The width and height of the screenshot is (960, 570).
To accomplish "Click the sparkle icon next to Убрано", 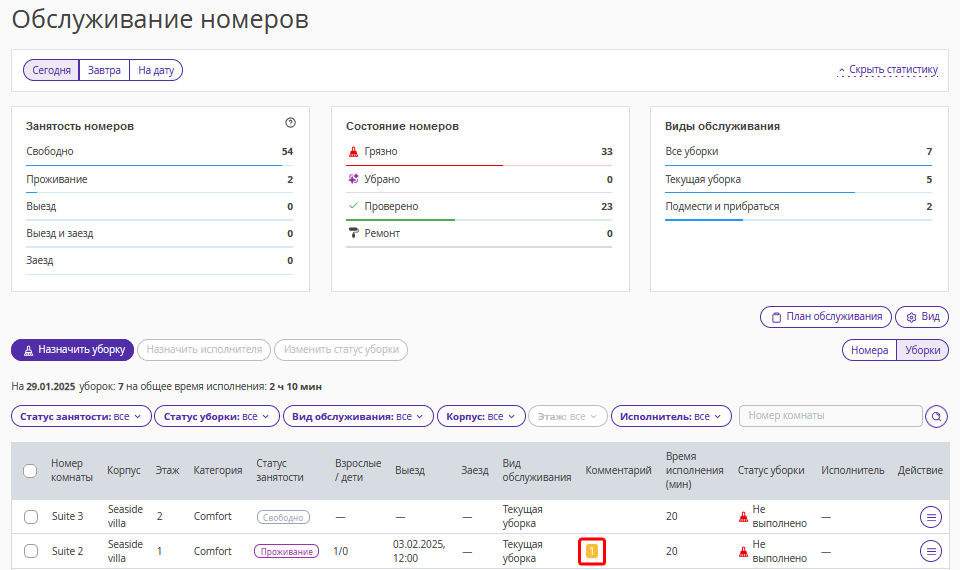I will tap(353, 179).
